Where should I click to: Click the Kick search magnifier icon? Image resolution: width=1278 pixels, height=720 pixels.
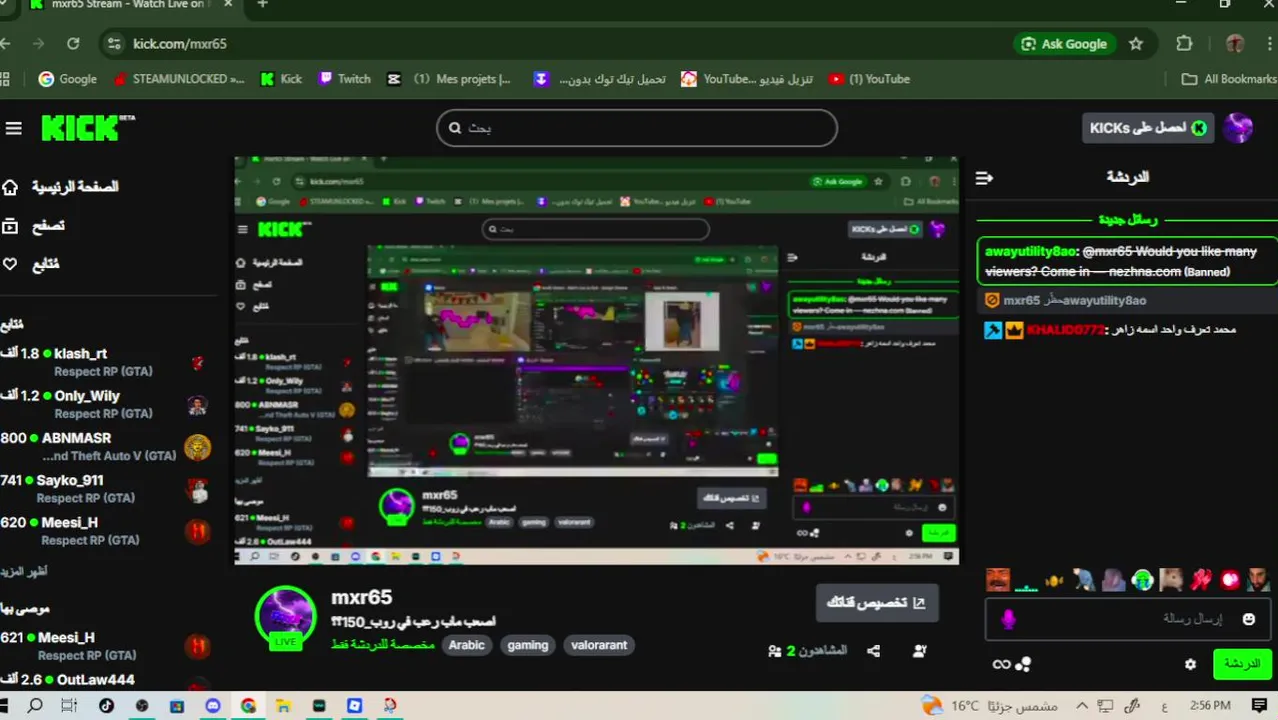[455, 128]
